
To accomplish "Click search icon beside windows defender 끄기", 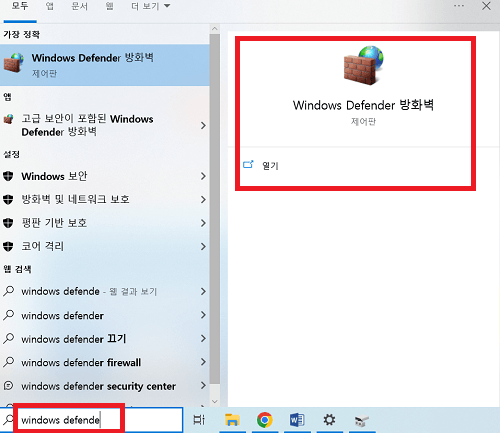I will (9, 338).
